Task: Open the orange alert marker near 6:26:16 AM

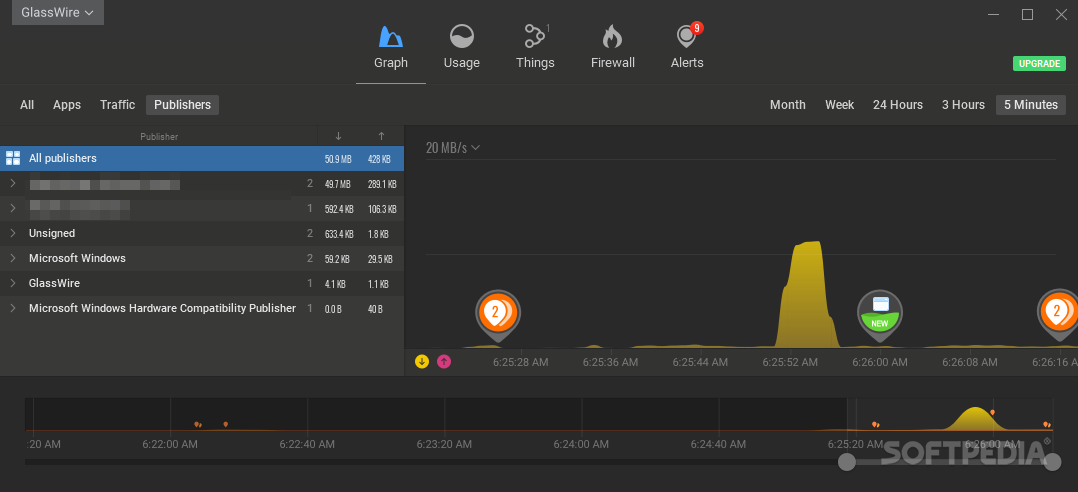Action: (1059, 315)
